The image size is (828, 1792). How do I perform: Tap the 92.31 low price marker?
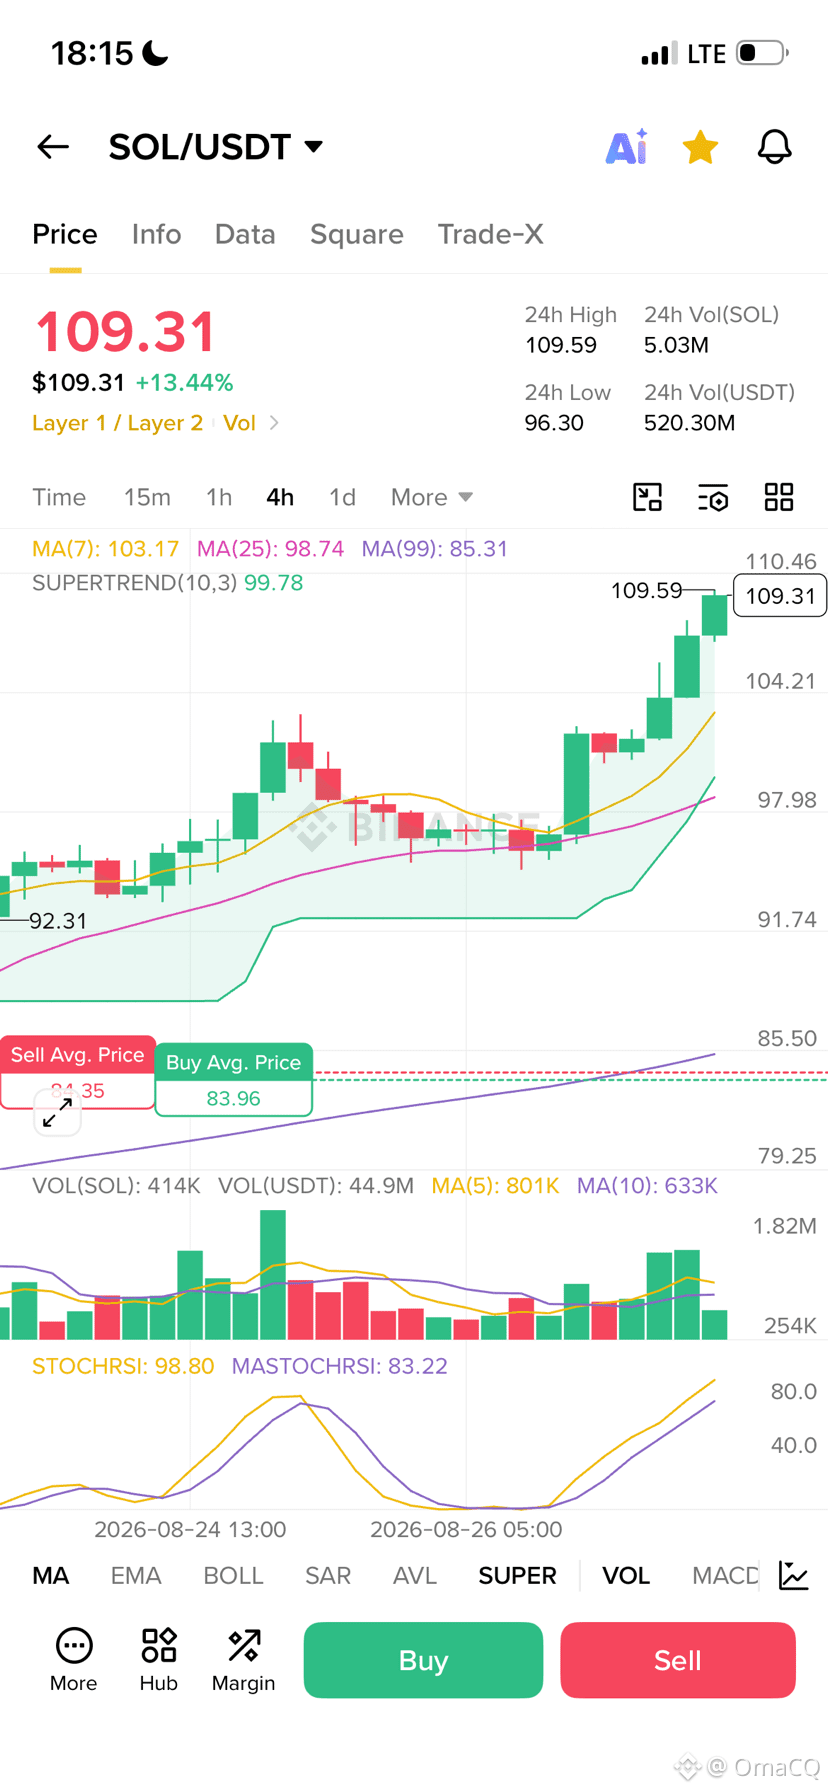tap(58, 921)
